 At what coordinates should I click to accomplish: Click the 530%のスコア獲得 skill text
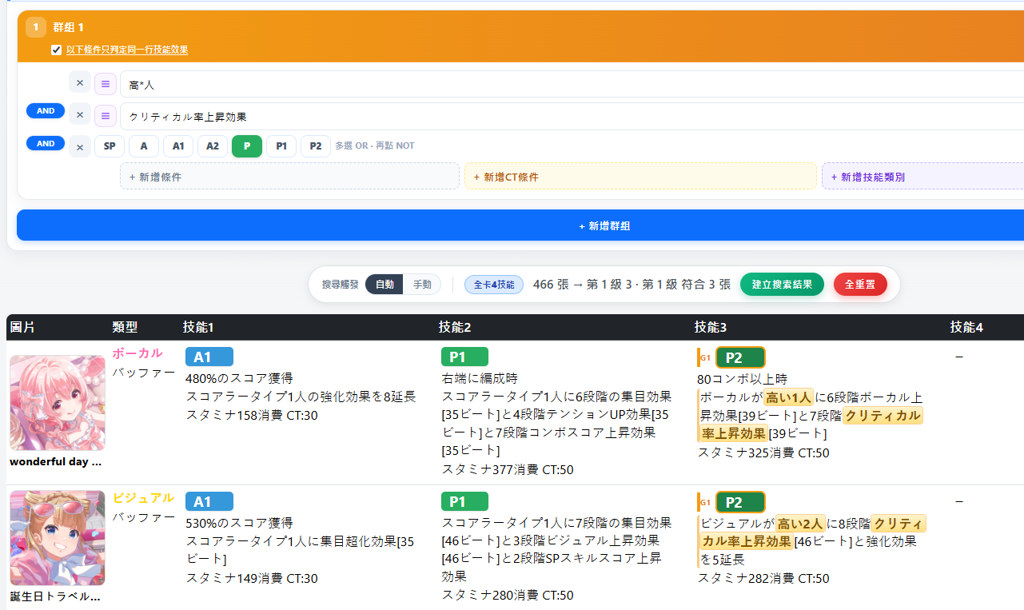239,523
